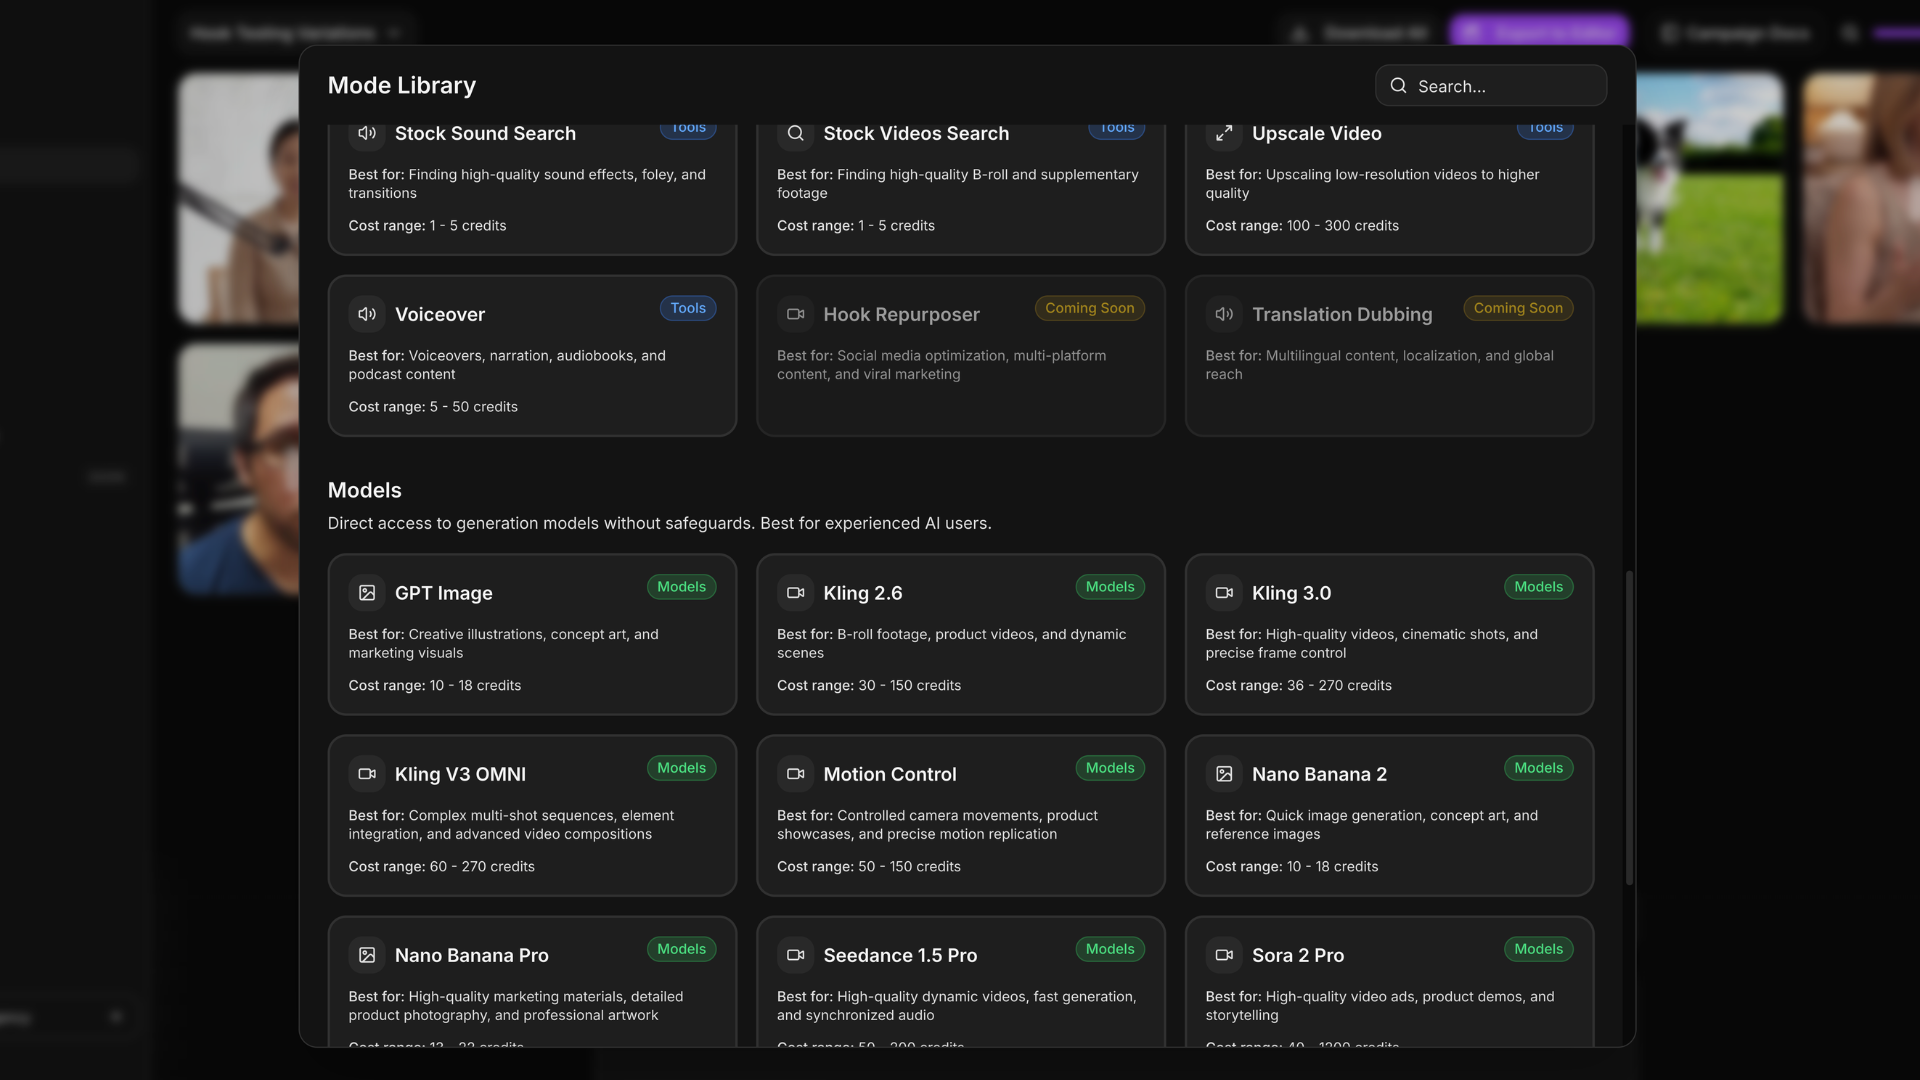Click the image icon beside GPT Image

pyautogui.click(x=367, y=593)
